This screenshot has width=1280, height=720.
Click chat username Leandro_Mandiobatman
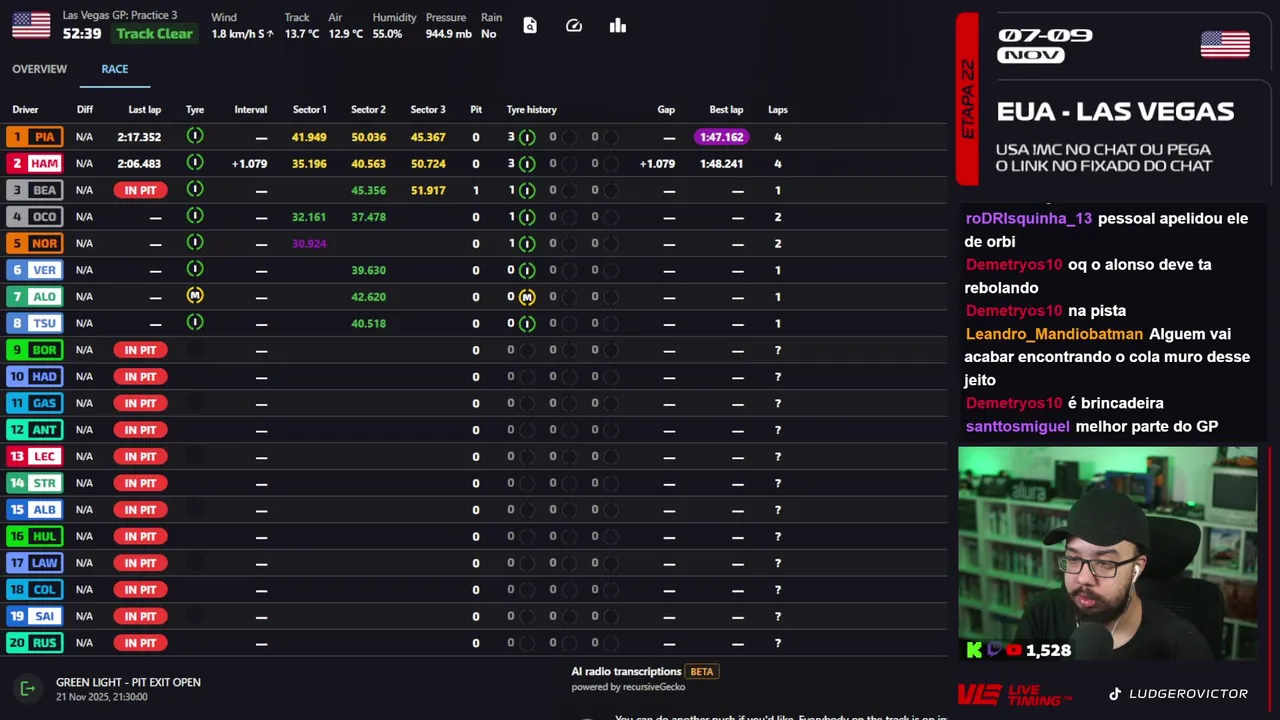[1054, 334]
